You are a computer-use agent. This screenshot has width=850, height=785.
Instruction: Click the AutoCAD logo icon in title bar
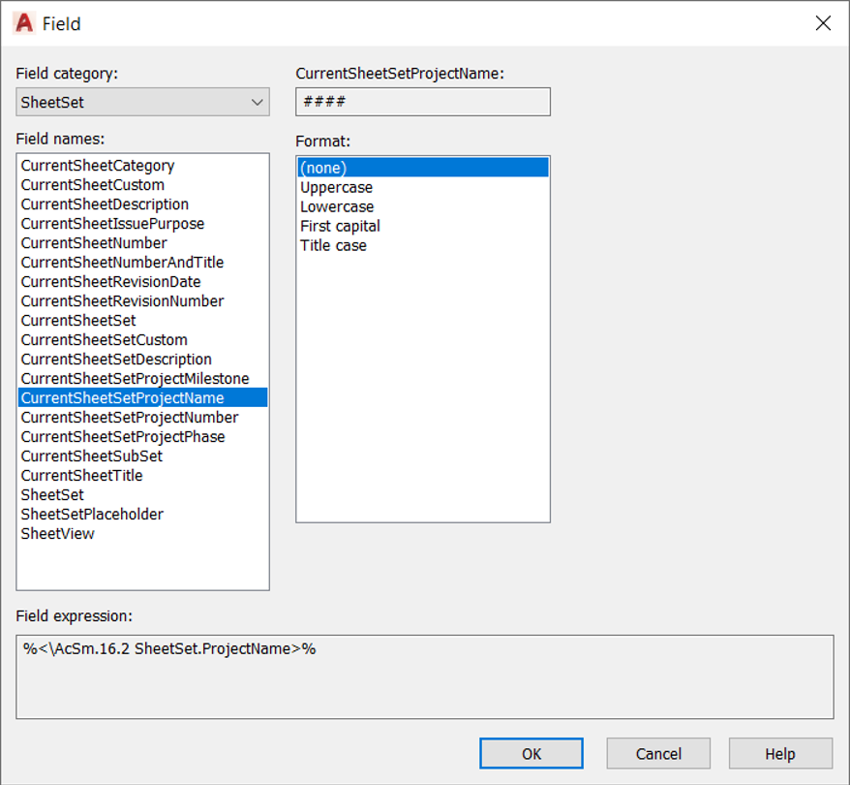pos(24,23)
